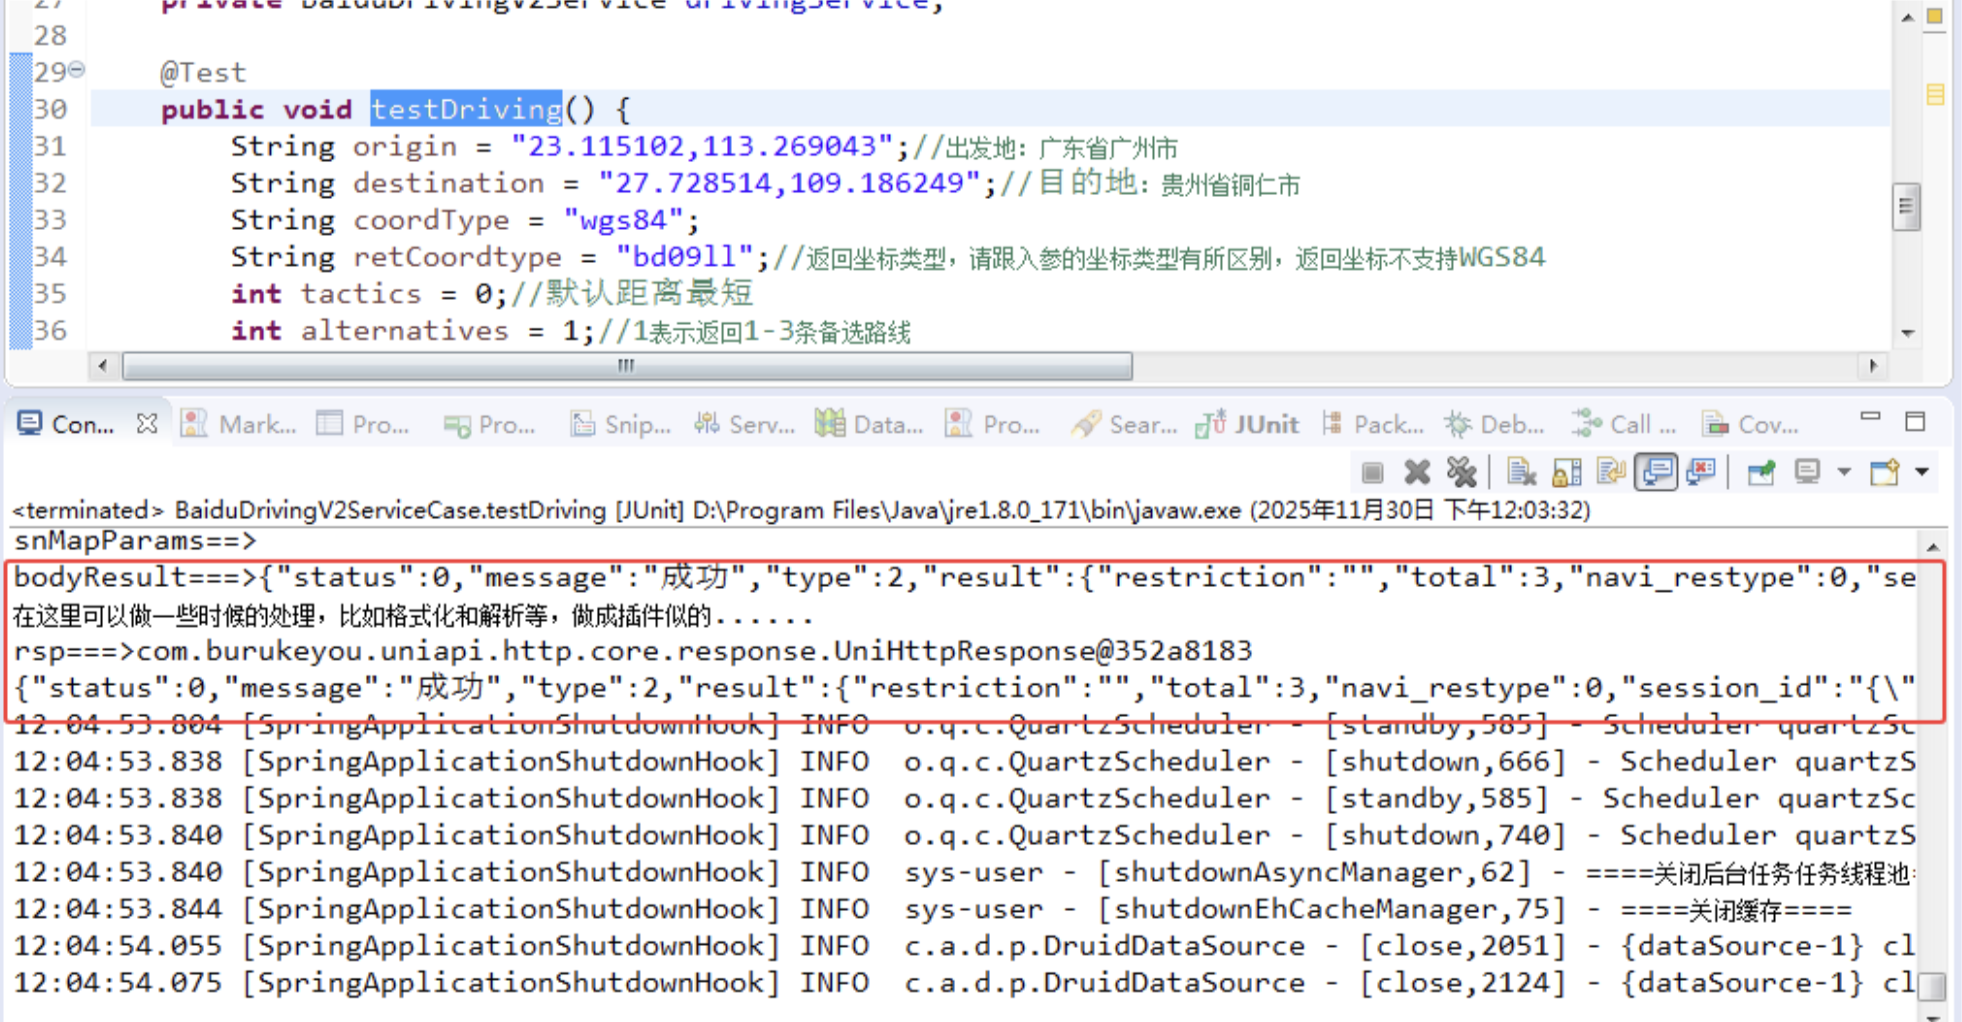Collapse the fold marker at line 29
1962x1022 pixels.
coord(77,70)
